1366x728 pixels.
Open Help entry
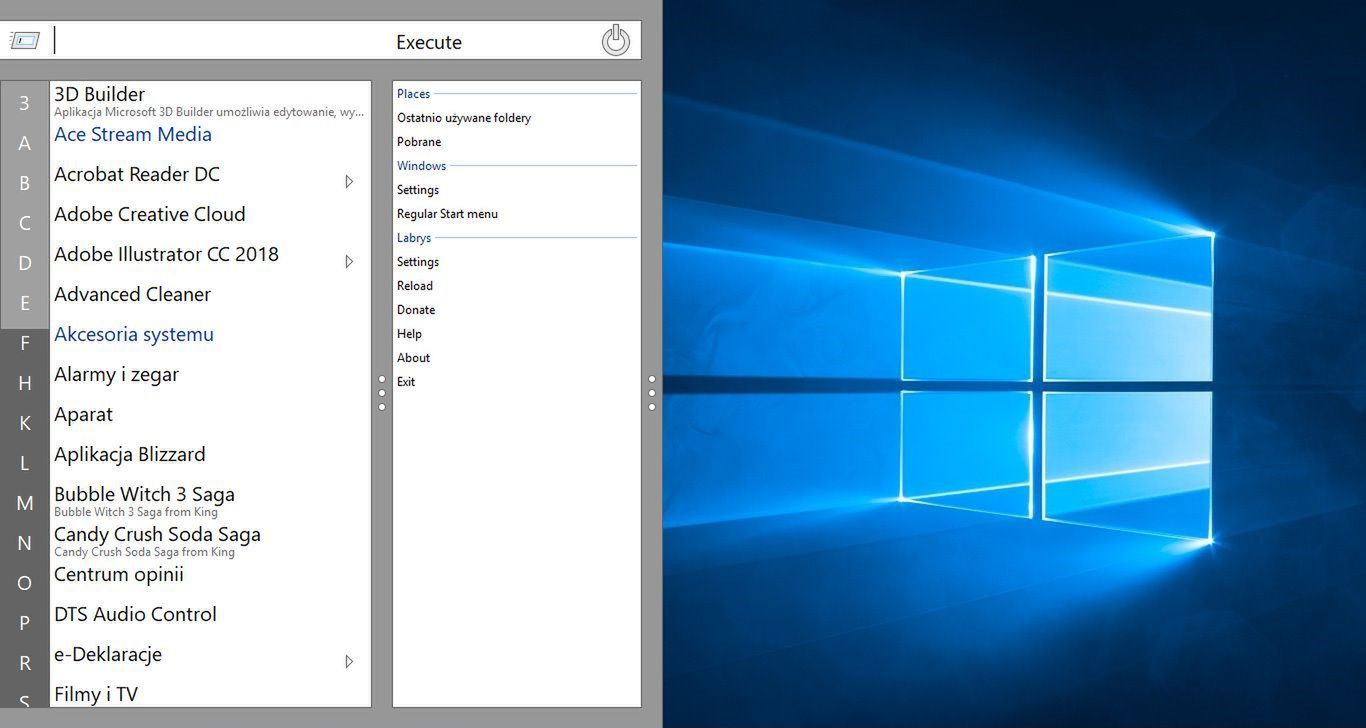point(409,334)
